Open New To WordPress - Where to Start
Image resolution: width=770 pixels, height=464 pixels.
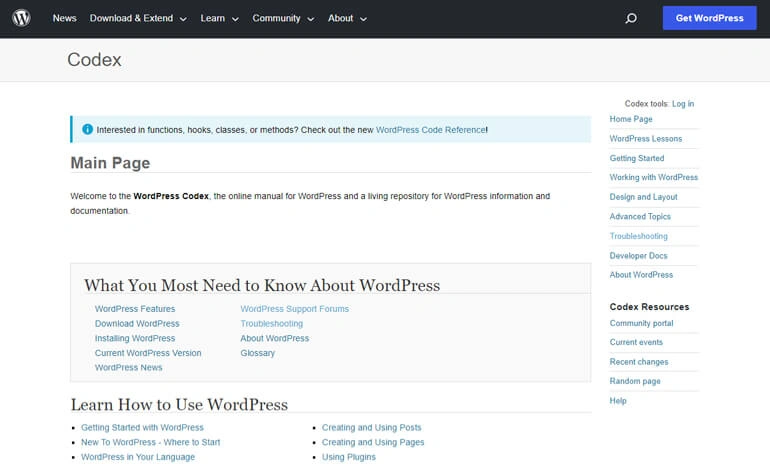[150, 442]
